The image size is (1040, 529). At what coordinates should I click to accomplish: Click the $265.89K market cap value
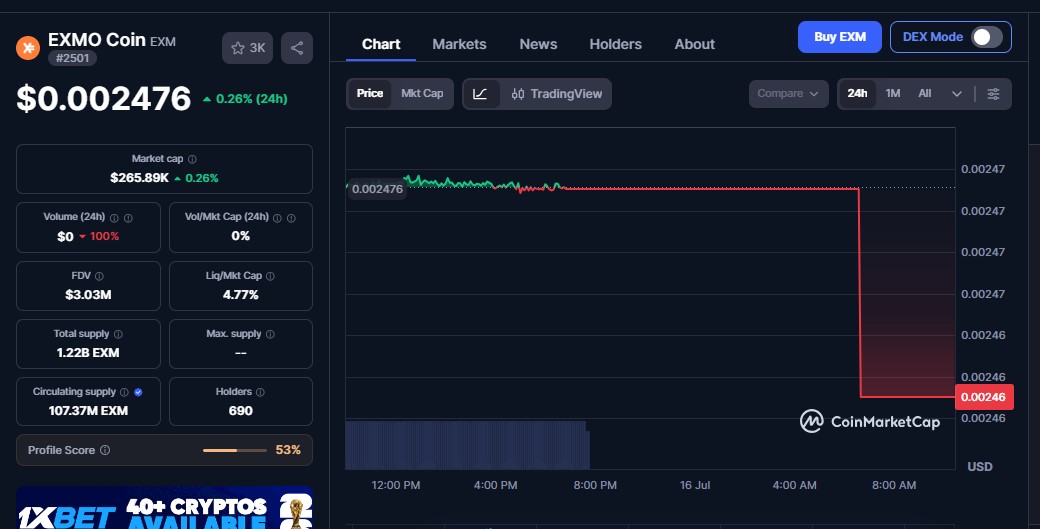tap(139, 178)
